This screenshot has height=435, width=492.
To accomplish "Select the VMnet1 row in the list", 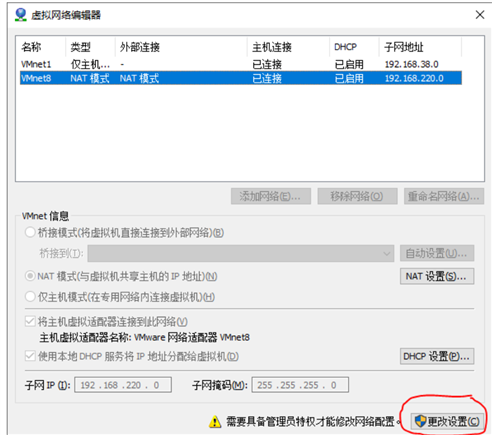I will coord(241,64).
